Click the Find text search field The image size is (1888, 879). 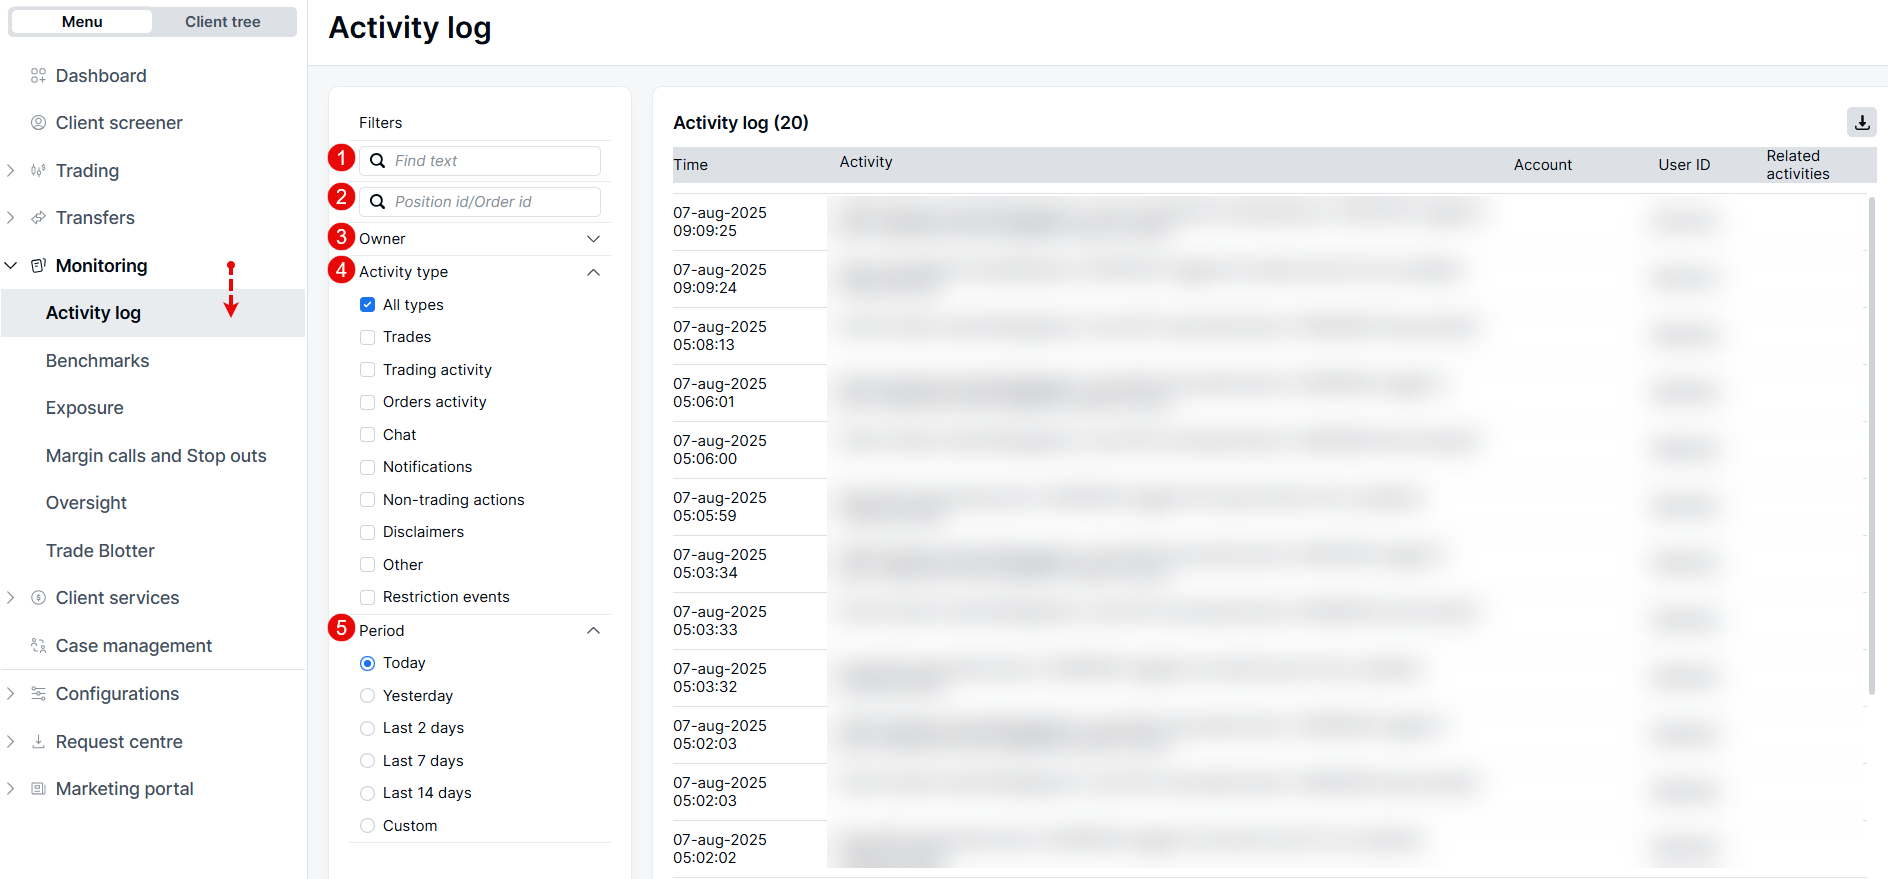(490, 161)
